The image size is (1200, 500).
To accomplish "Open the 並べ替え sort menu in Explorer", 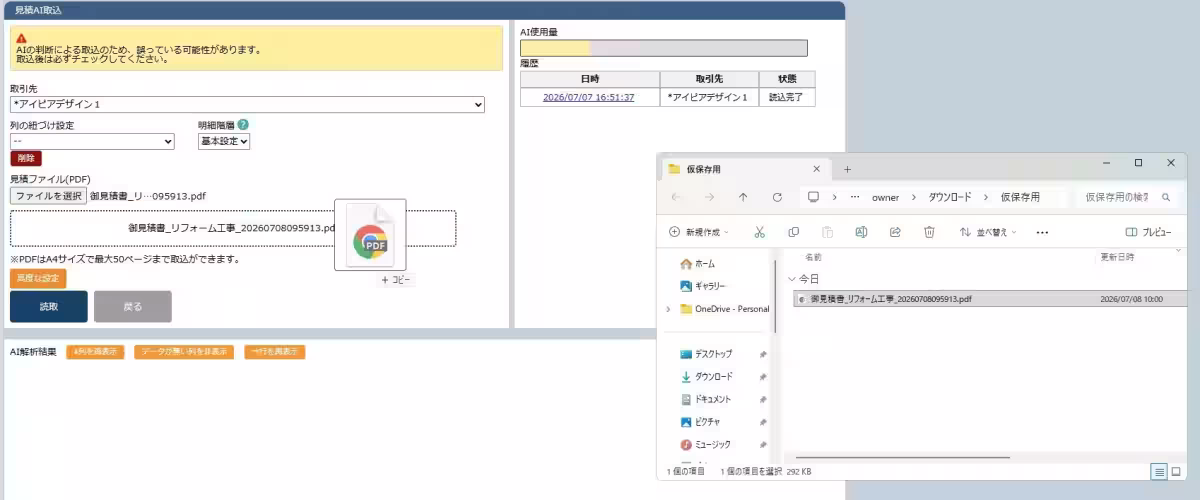I will point(987,232).
